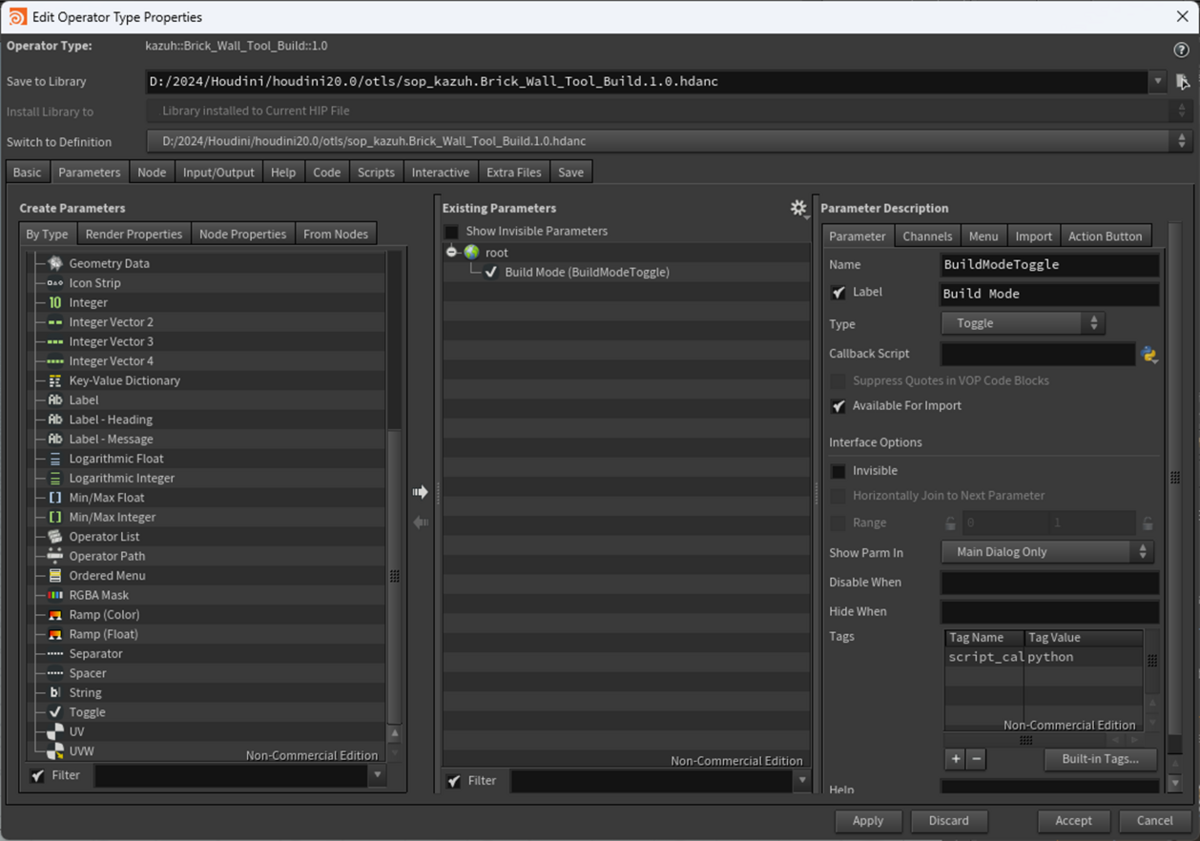Pick the Logarithmic Float parameter type
This screenshot has width=1200, height=841.
pos(116,459)
